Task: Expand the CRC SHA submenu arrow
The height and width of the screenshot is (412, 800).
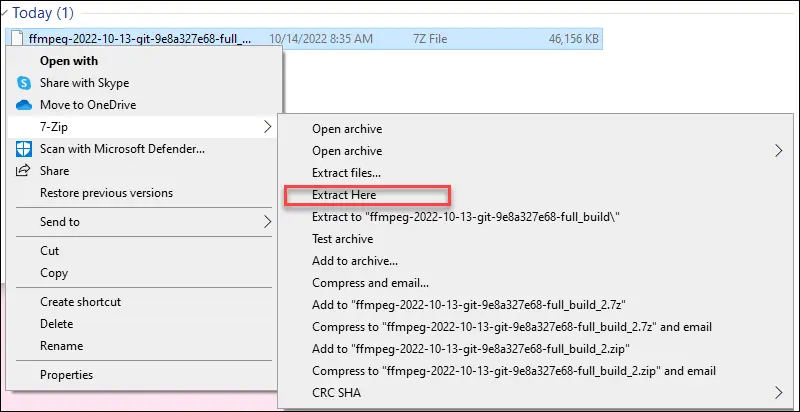Action: pyautogui.click(x=777, y=393)
